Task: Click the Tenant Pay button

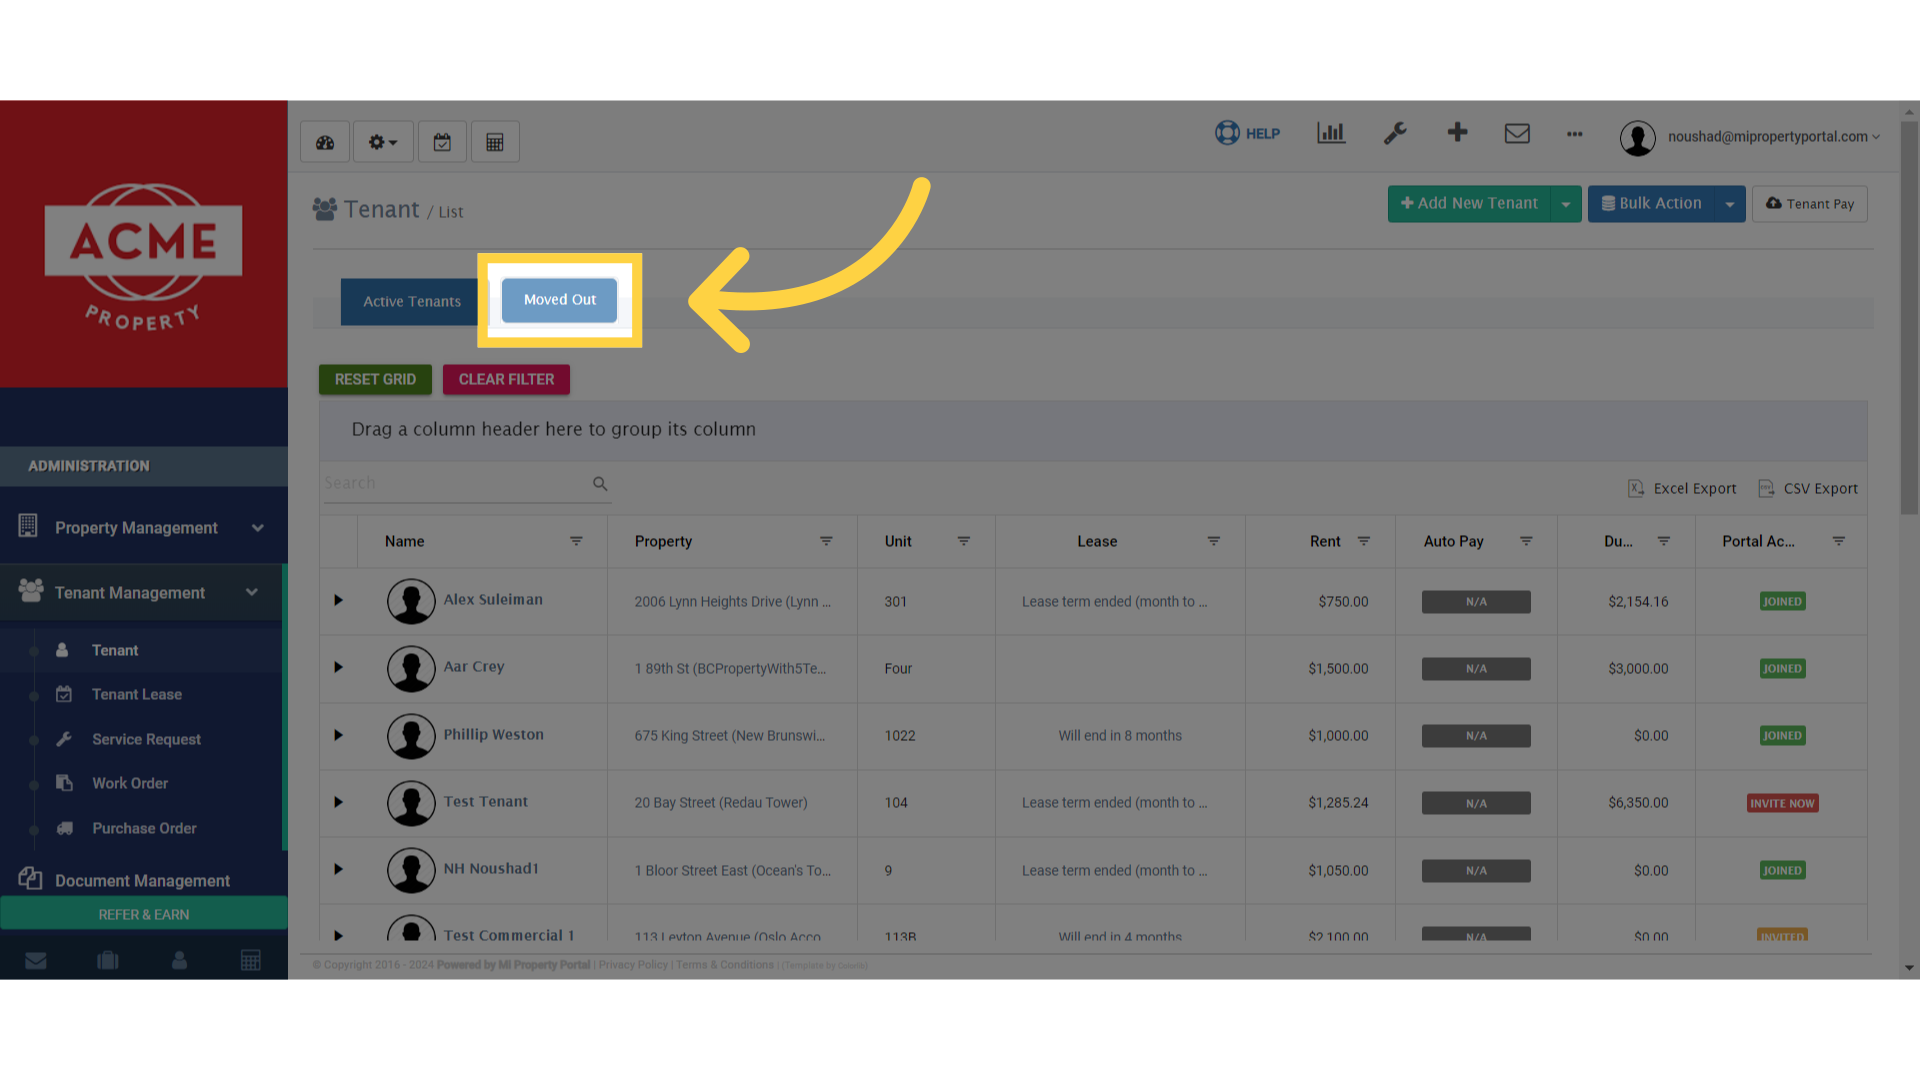Action: (x=1810, y=204)
